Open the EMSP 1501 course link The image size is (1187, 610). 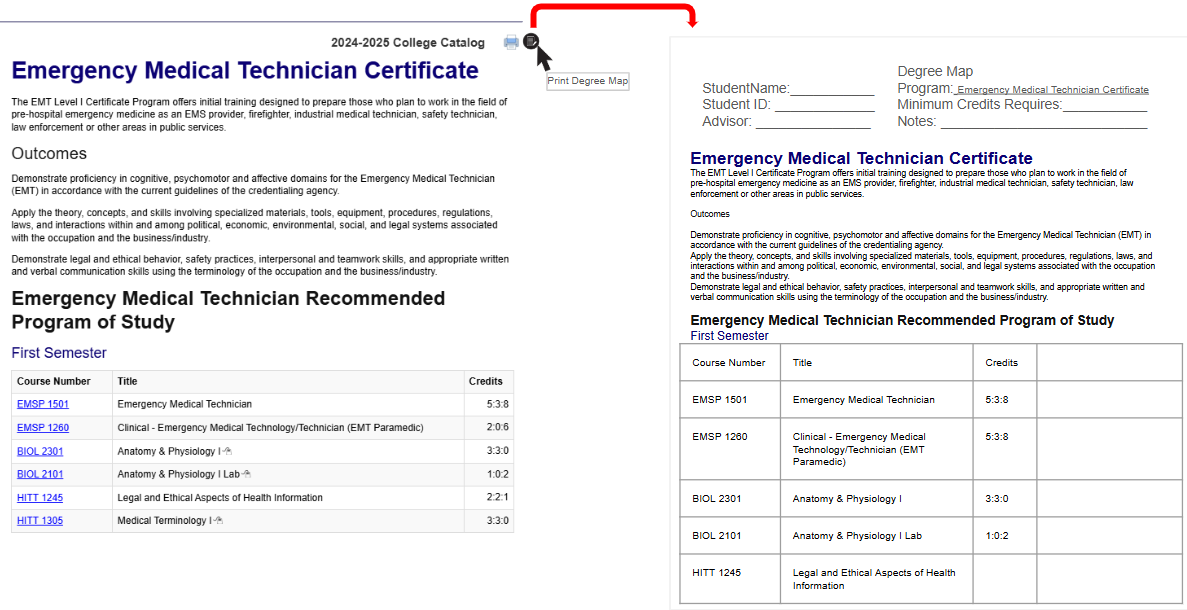point(42,404)
